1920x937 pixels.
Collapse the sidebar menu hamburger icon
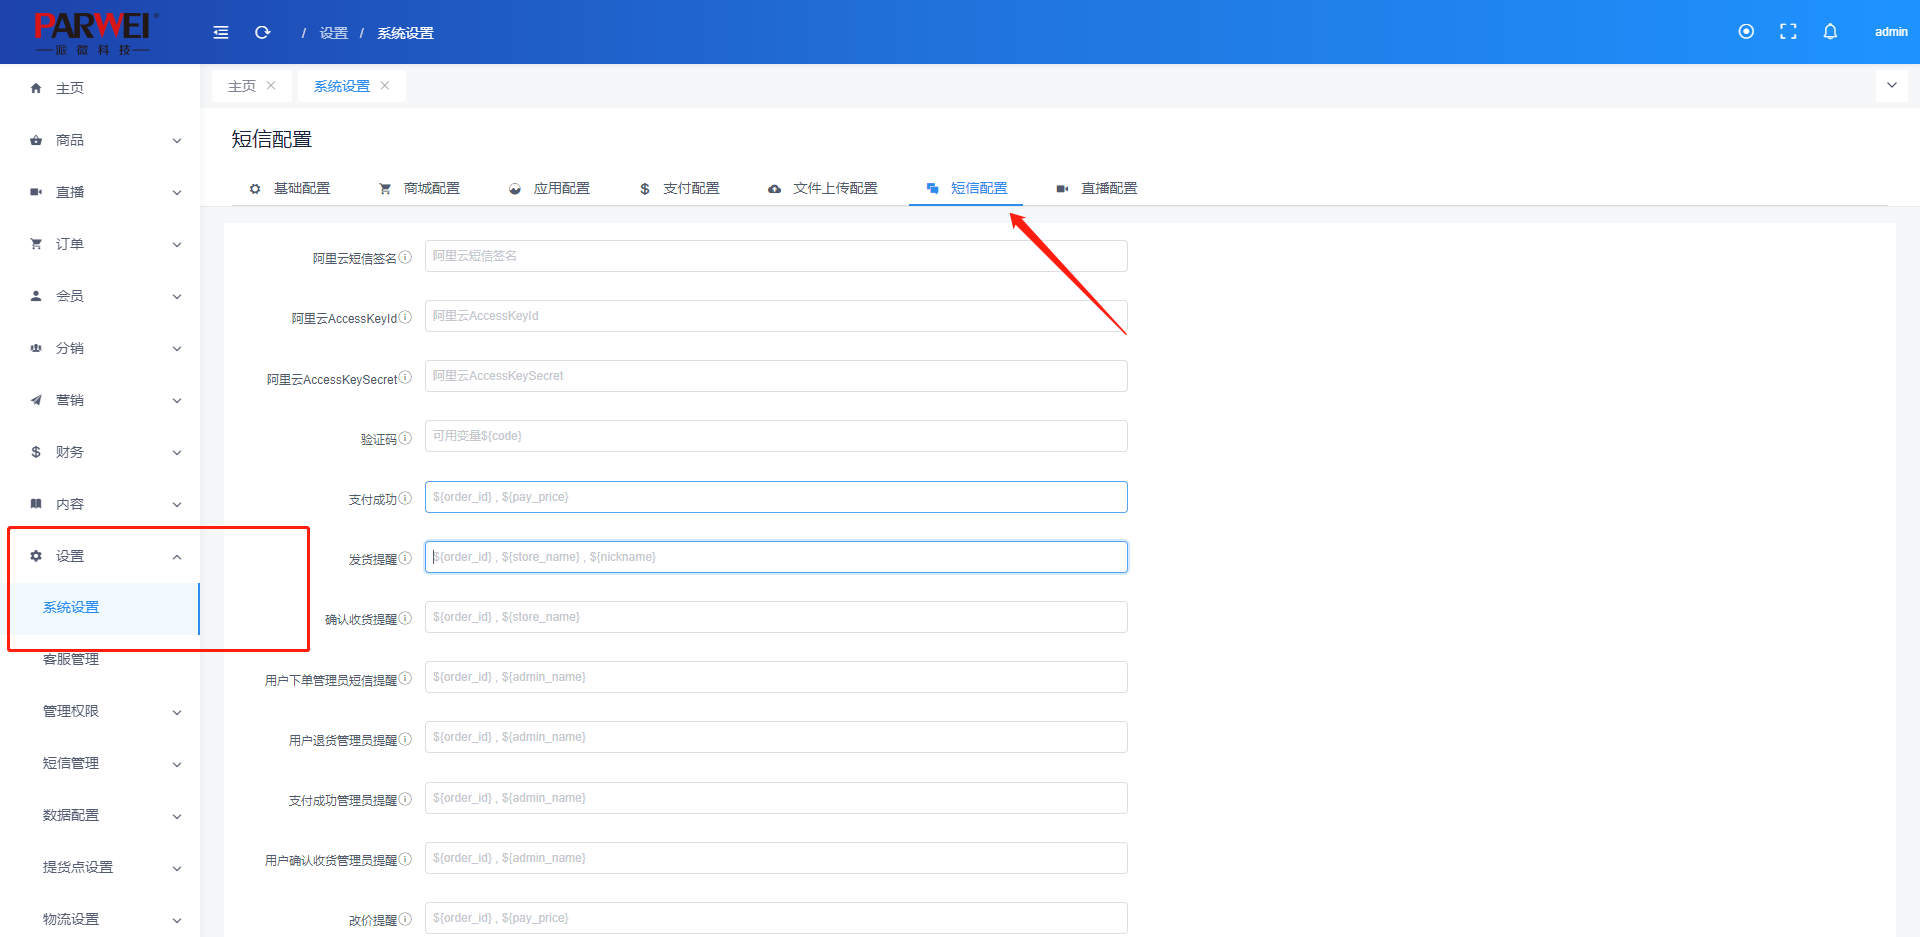[x=221, y=33]
